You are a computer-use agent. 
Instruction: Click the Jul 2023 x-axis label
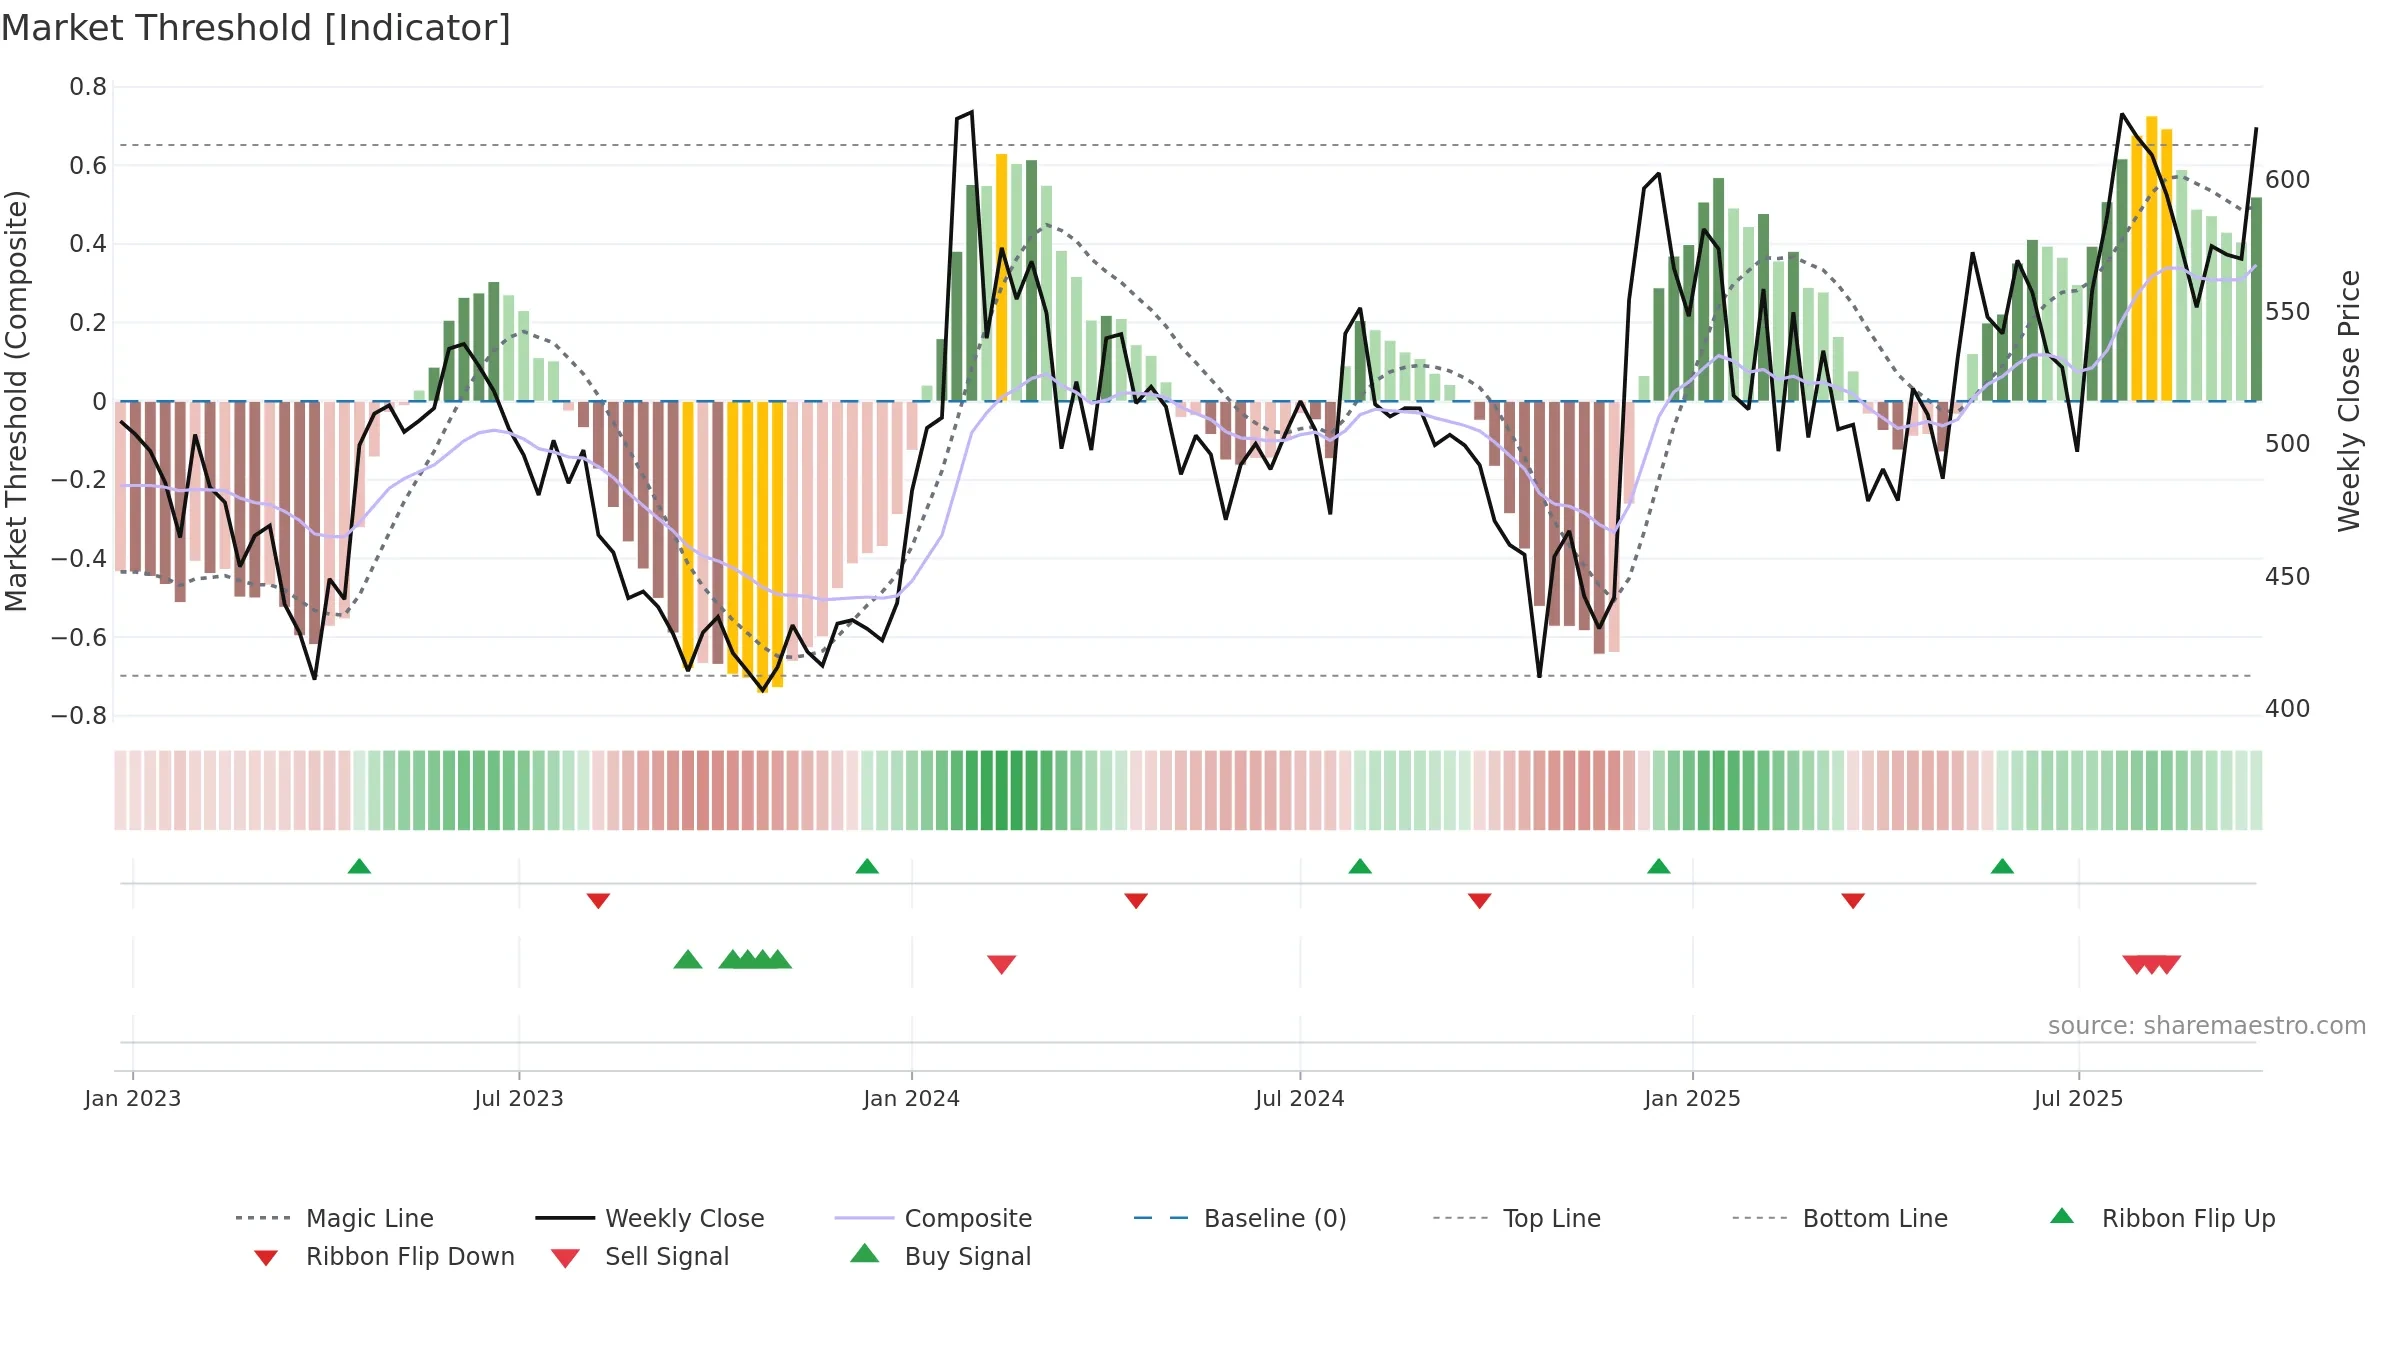[x=519, y=1098]
